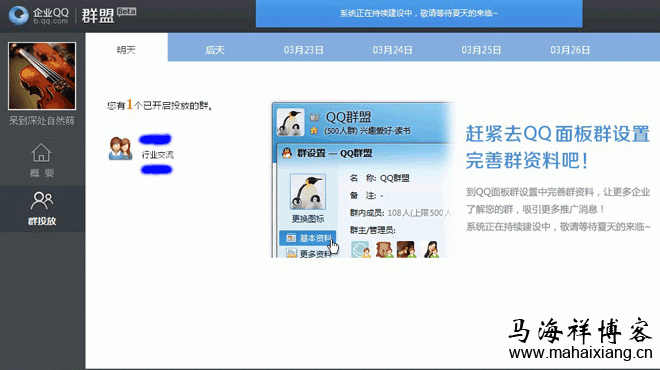Select the 群投放 people icon in sidebar
660x370 pixels.
[42, 201]
